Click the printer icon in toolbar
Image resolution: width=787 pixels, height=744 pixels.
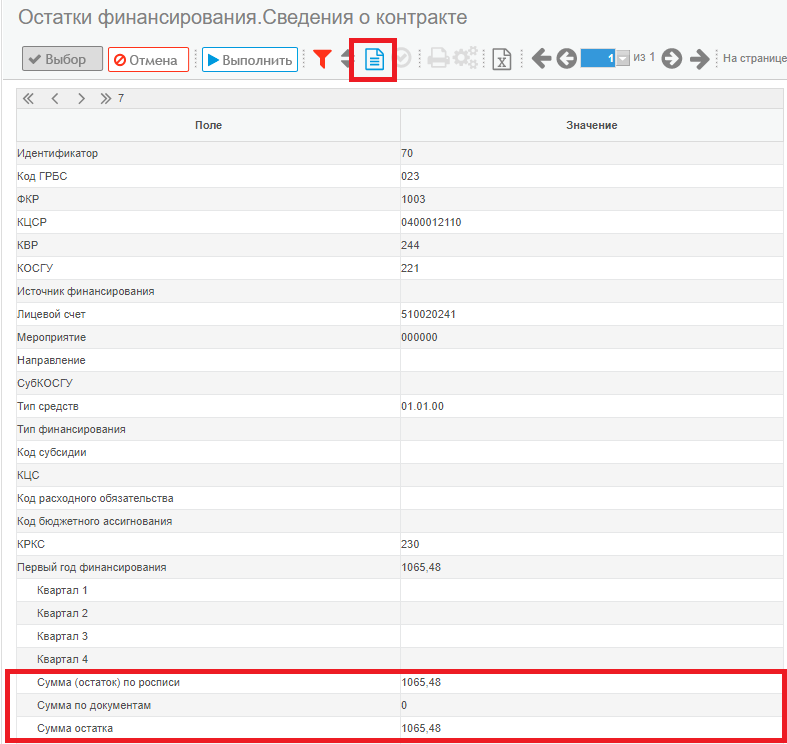438,59
